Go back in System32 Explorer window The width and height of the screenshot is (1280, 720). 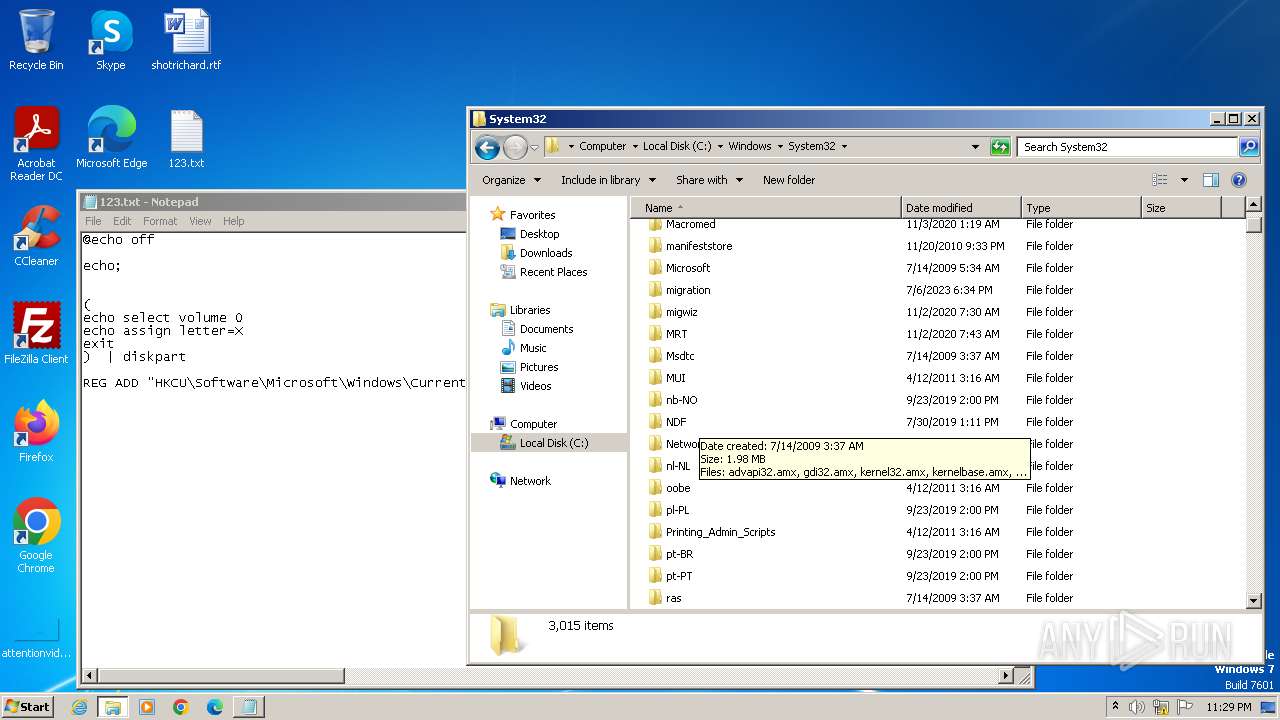click(x=487, y=147)
